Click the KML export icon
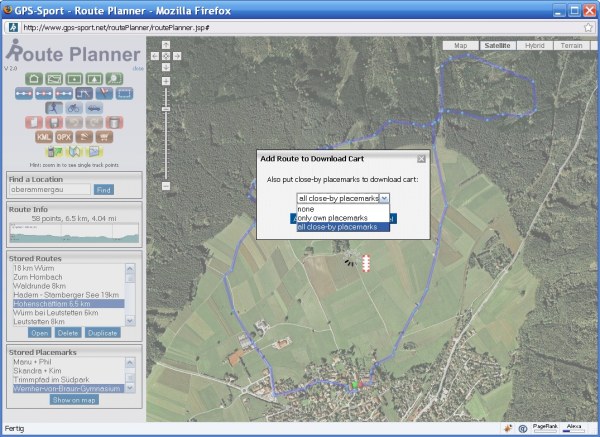The height and width of the screenshot is (437, 600). 44,136
